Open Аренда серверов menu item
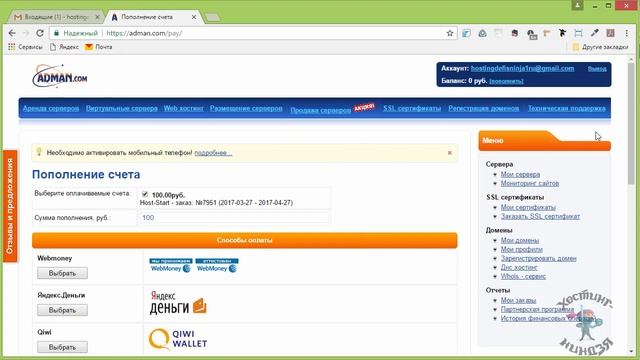The image size is (640, 360). pyautogui.click(x=51, y=108)
